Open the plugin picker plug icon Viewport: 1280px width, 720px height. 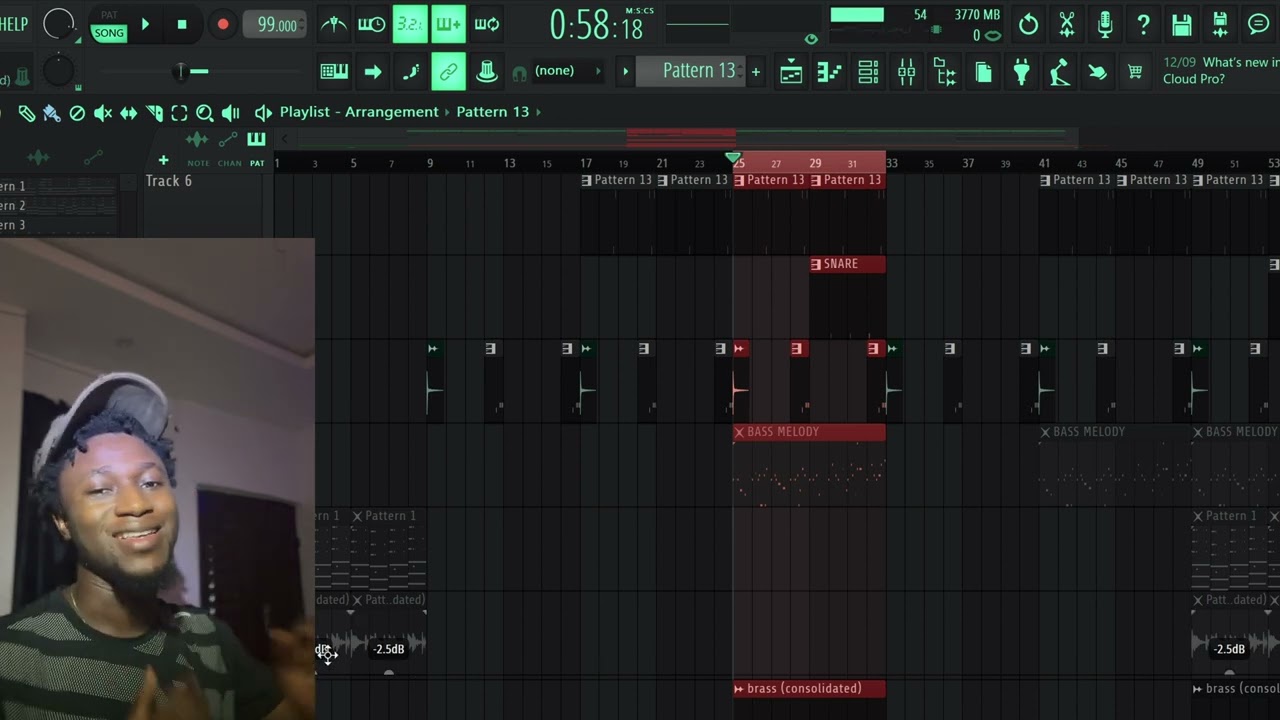point(1021,72)
